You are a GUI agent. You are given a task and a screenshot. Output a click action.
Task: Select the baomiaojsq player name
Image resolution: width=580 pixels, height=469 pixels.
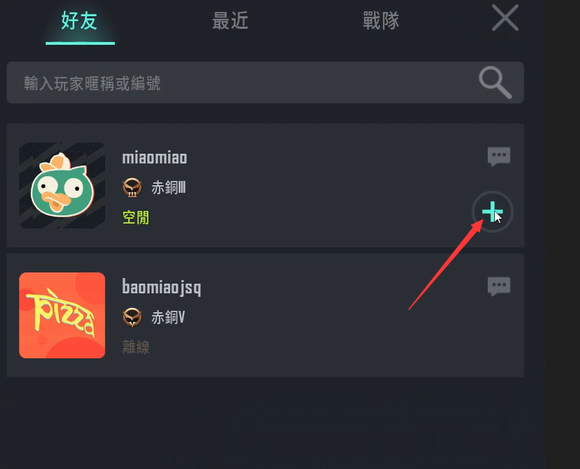(x=162, y=287)
